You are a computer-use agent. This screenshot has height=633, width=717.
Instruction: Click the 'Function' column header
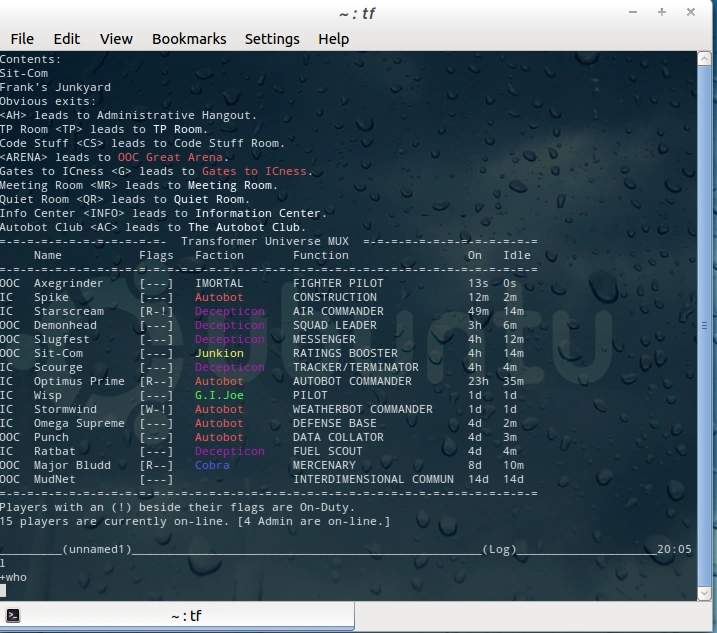(x=321, y=255)
